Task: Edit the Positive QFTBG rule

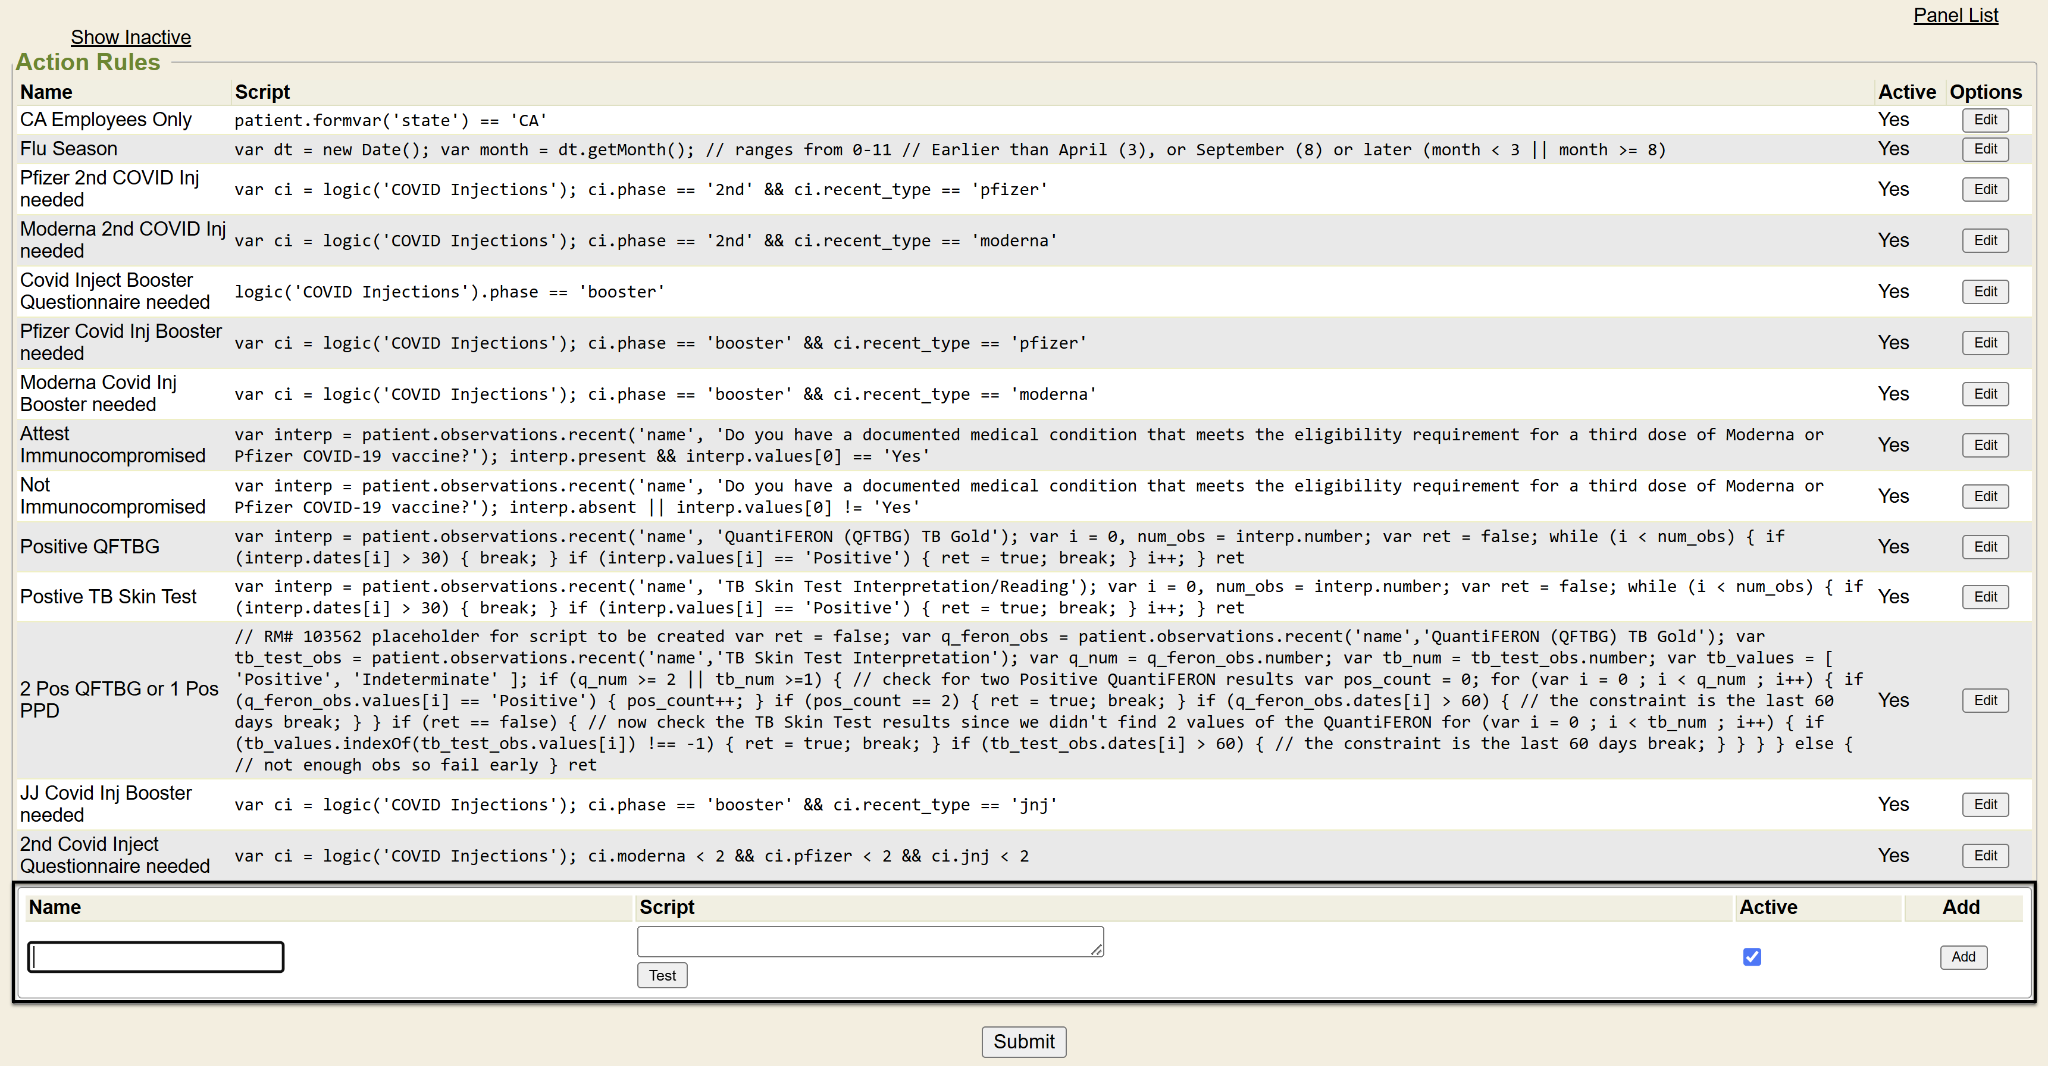Action: pyautogui.click(x=1984, y=547)
